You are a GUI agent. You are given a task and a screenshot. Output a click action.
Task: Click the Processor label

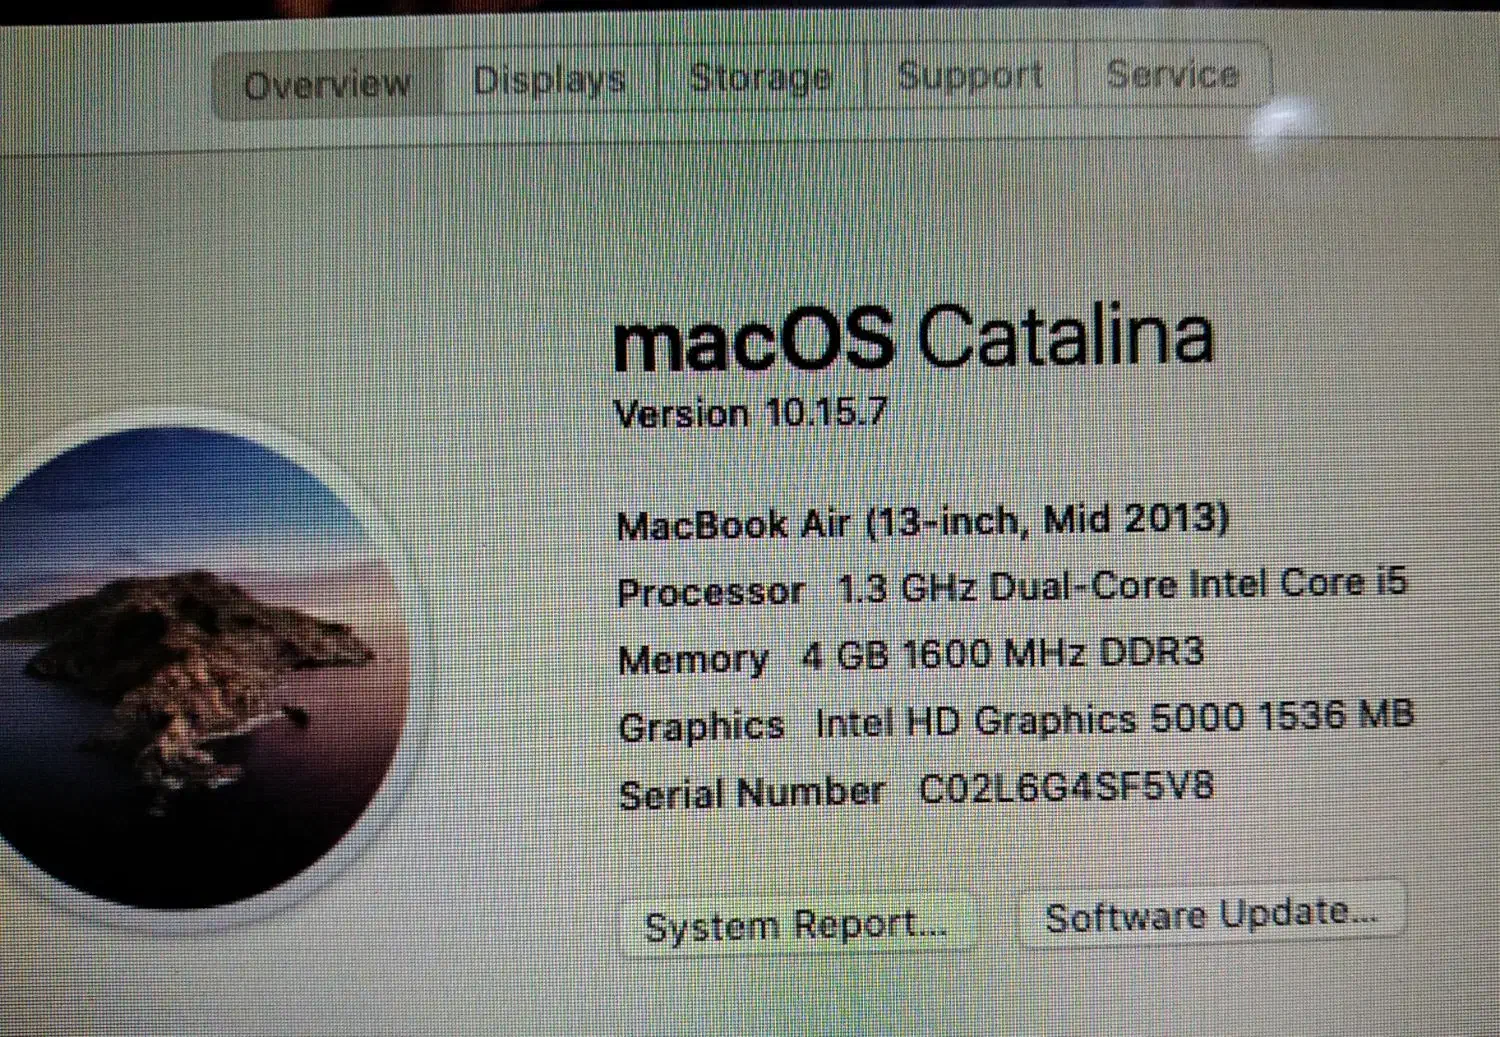click(x=711, y=592)
